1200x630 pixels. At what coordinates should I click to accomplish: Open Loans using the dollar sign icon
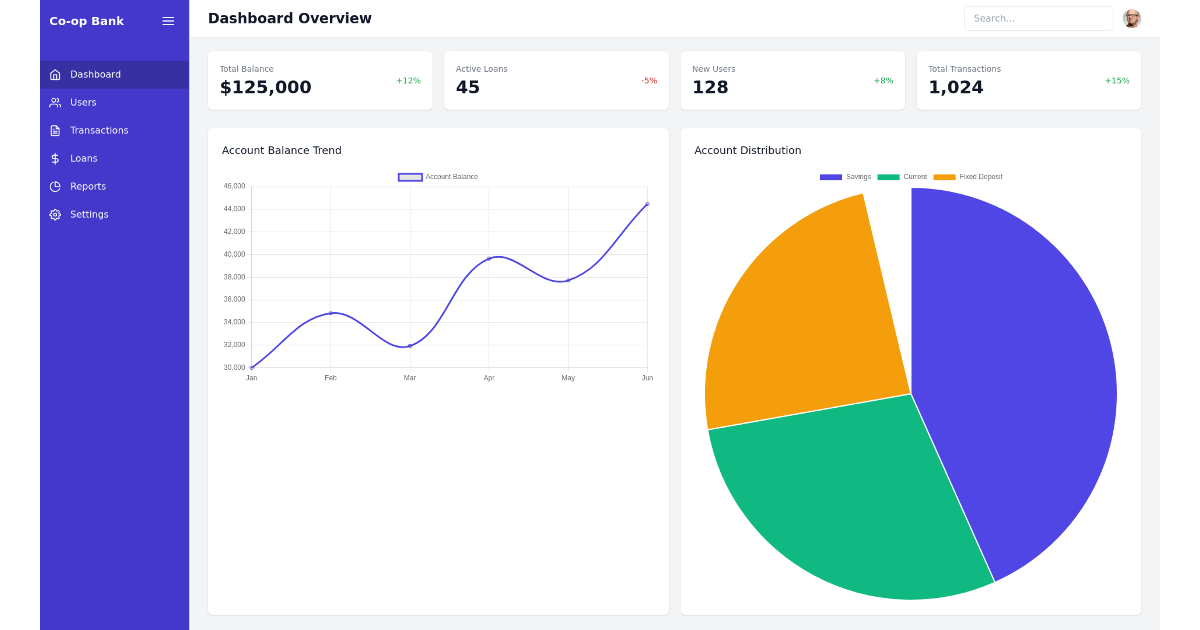point(54,158)
